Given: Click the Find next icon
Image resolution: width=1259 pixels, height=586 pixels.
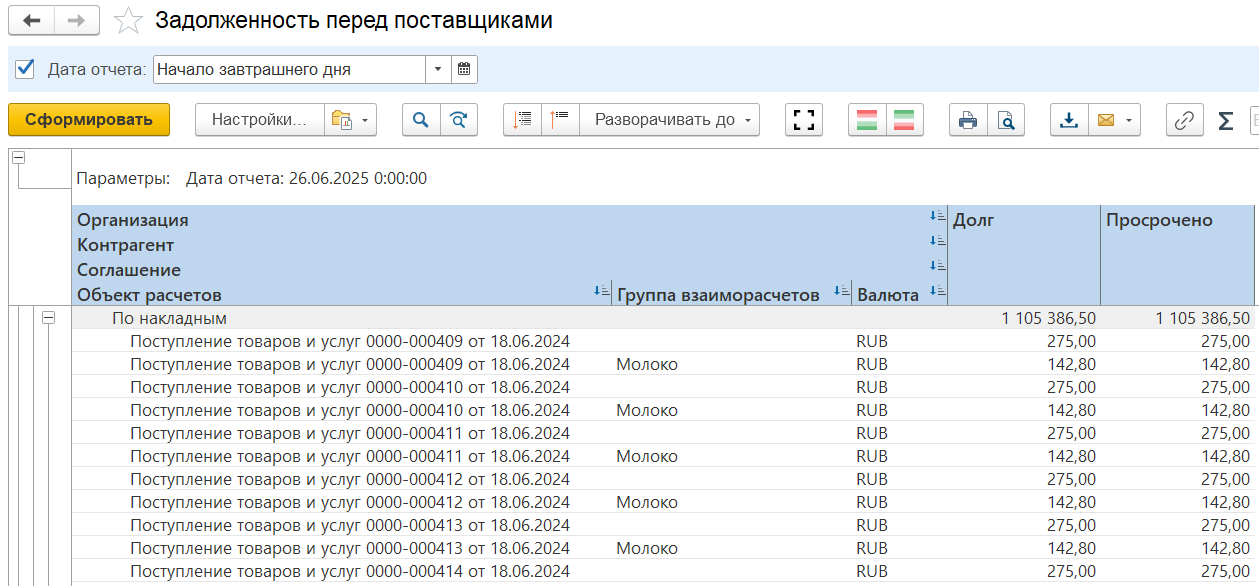Looking at the screenshot, I should [459, 120].
